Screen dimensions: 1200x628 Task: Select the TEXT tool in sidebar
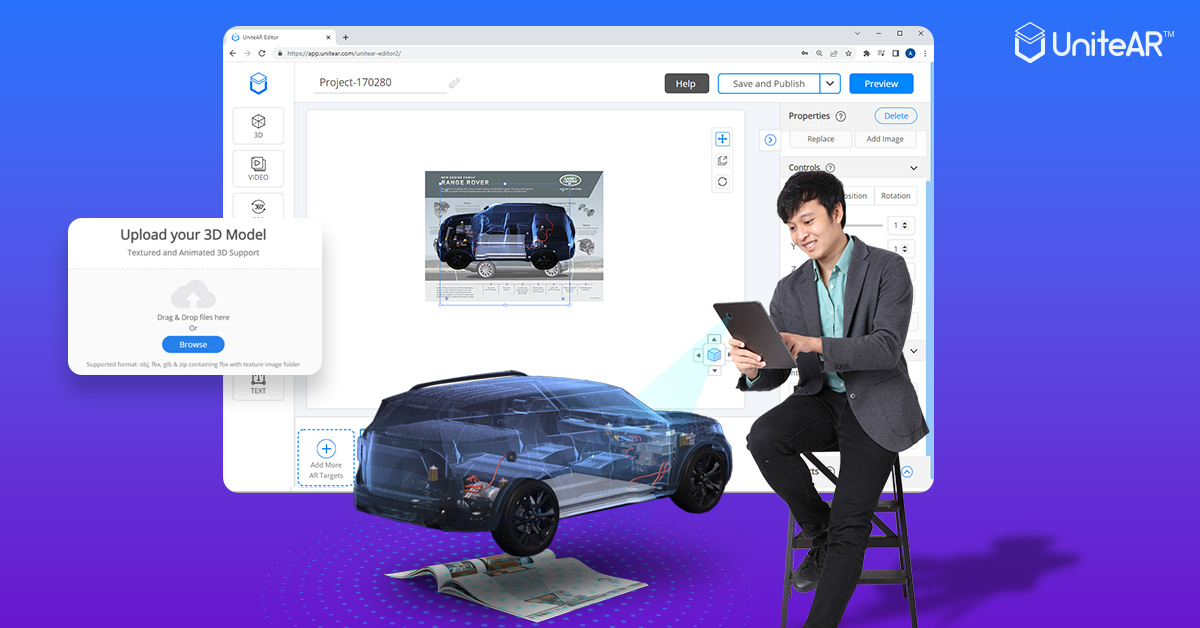coord(258,386)
